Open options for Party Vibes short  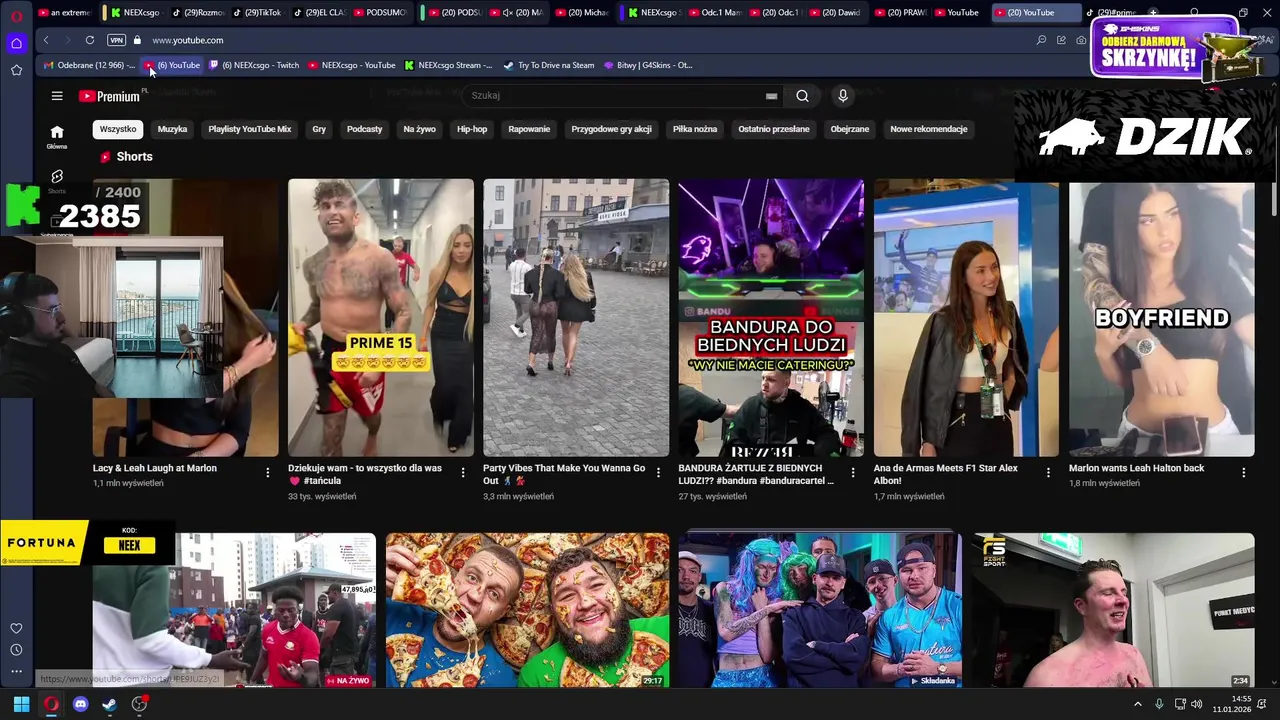click(x=658, y=472)
